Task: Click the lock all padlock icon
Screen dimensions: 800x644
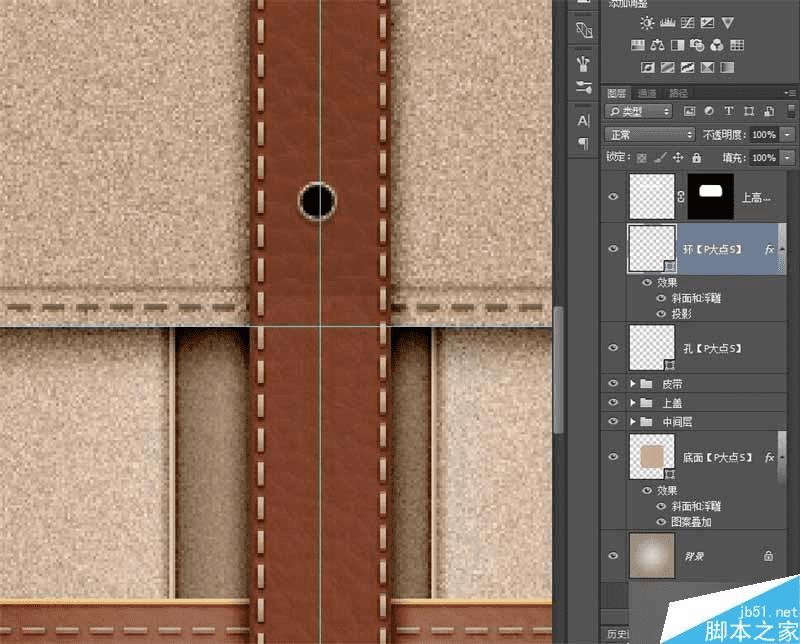Action: [x=697, y=158]
